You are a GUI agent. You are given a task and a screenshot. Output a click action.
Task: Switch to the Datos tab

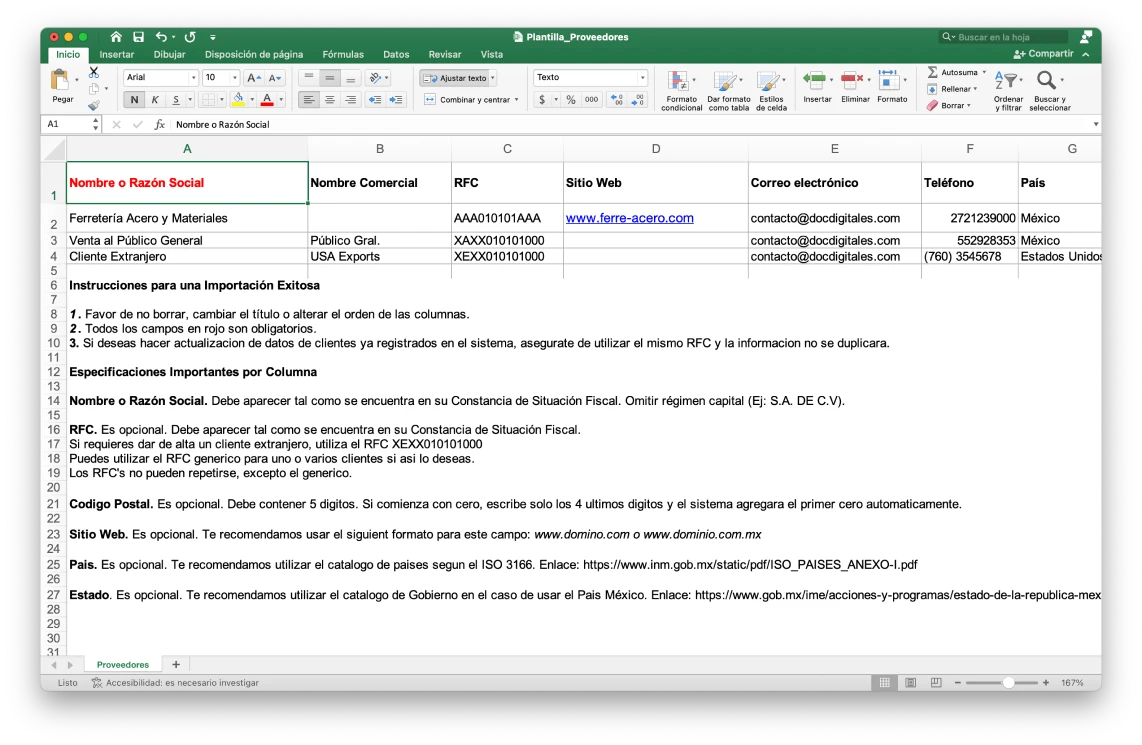(x=395, y=55)
